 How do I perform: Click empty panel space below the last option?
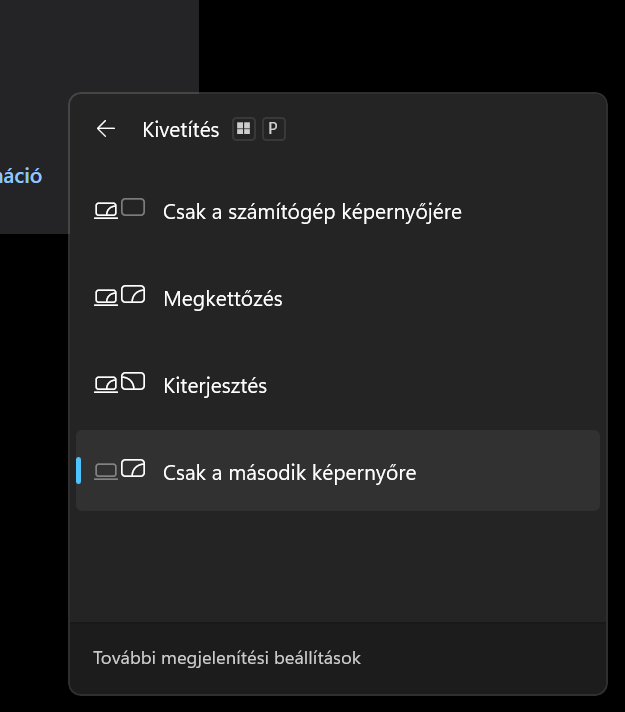tap(338, 565)
